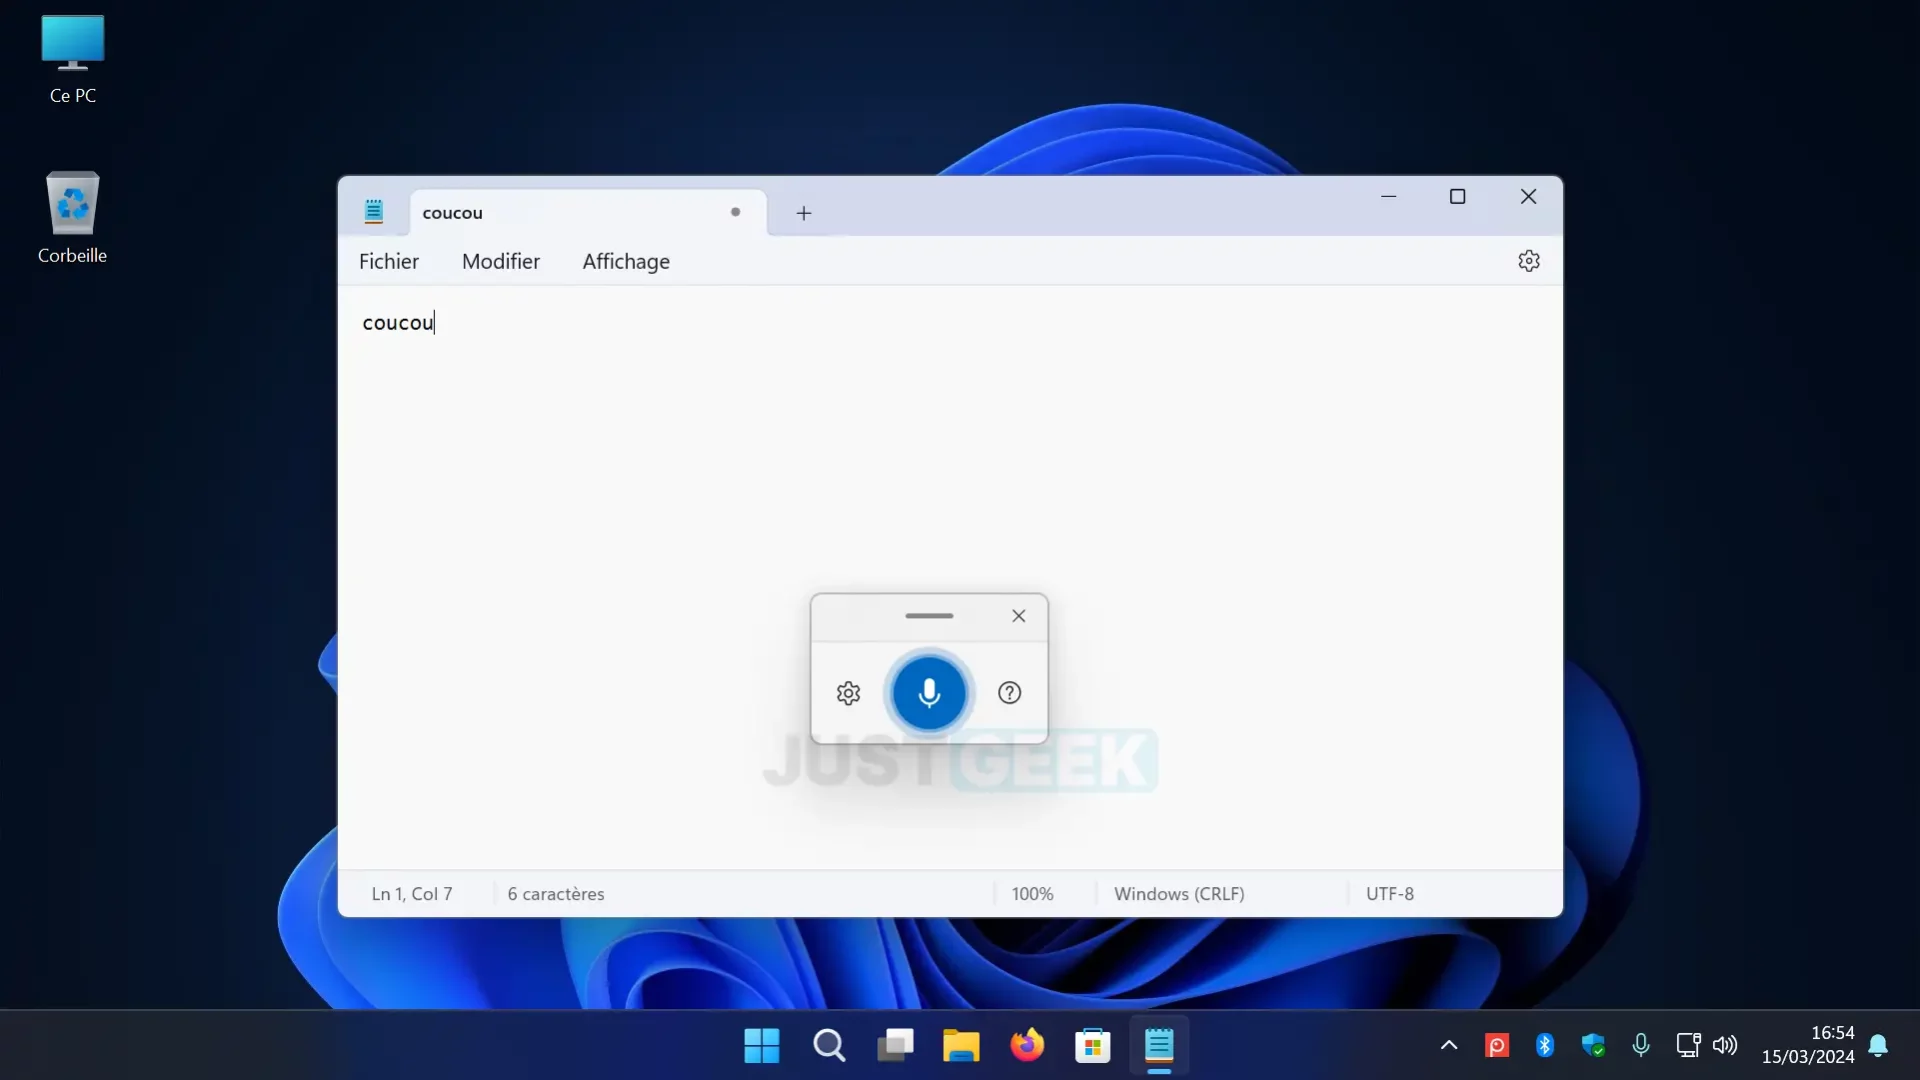Open notifications bell icon
This screenshot has width=1920, height=1080.
pyautogui.click(x=1878, y=1046)
